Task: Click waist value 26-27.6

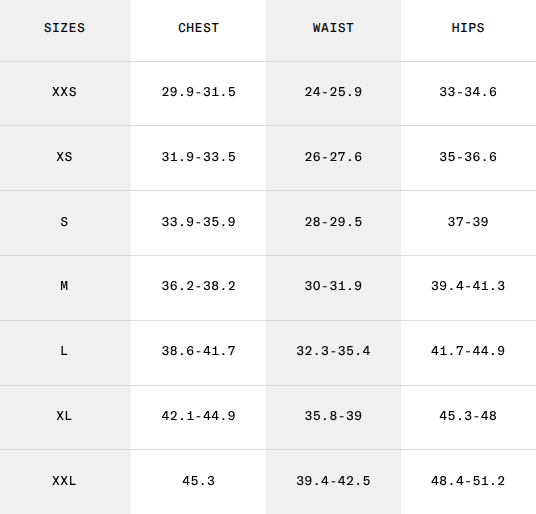Action: (333, 157)
